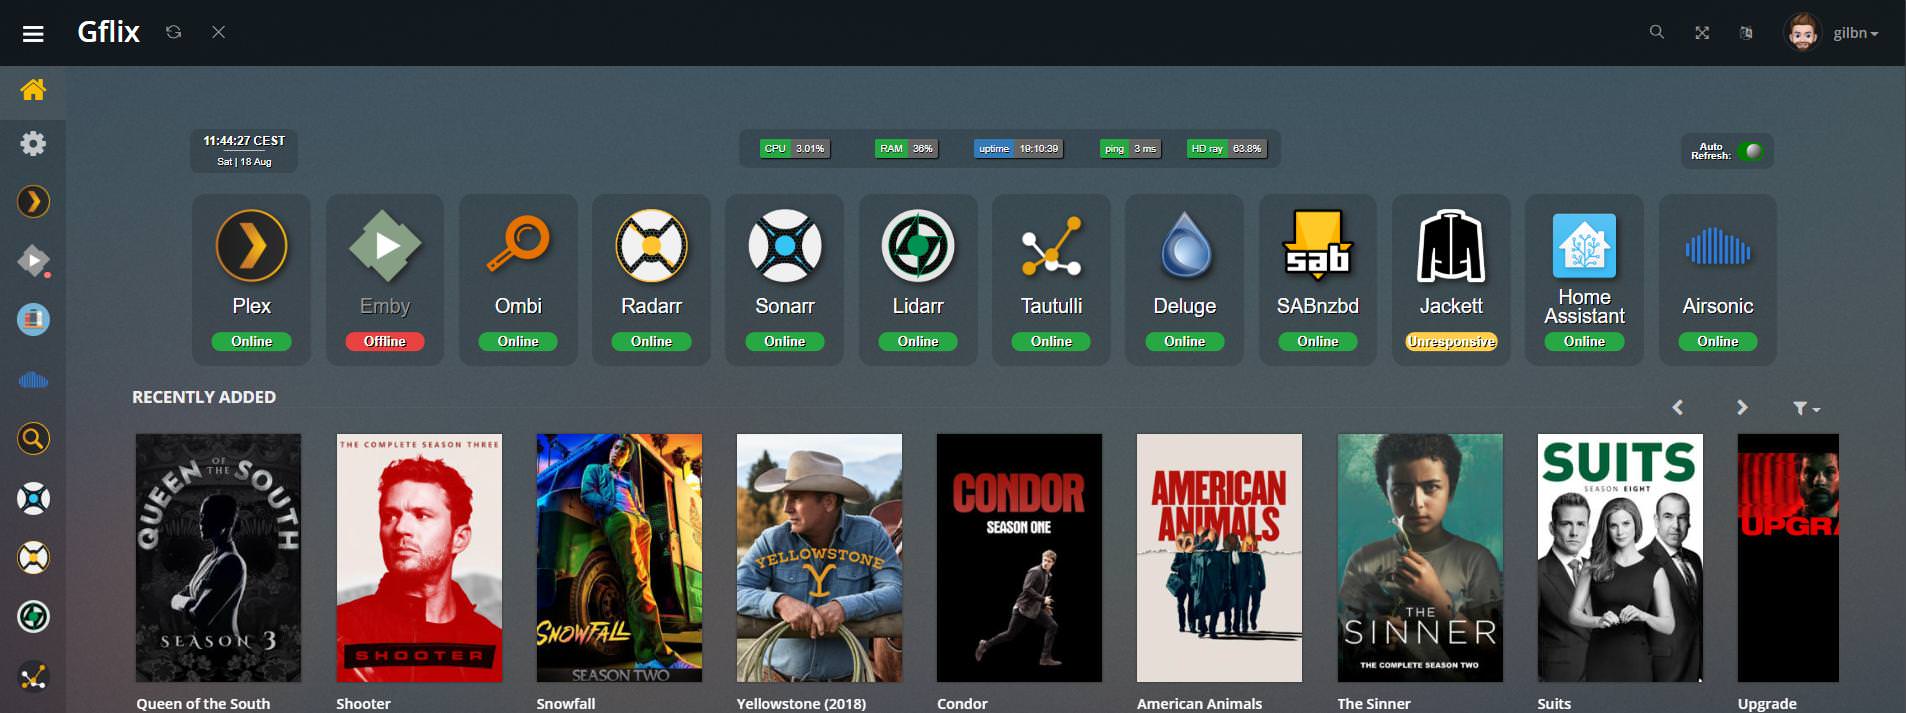Open the Deluge water drop icon

(x=1184, y=246)
